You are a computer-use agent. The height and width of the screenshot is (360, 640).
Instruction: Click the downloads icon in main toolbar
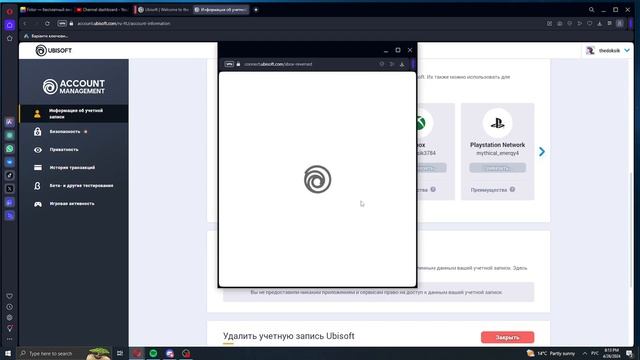(599, 24)
